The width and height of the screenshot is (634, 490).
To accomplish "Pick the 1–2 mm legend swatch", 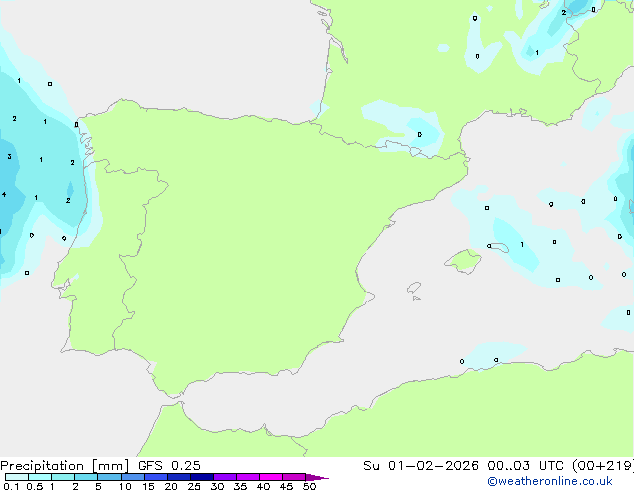I will [63, 477].
